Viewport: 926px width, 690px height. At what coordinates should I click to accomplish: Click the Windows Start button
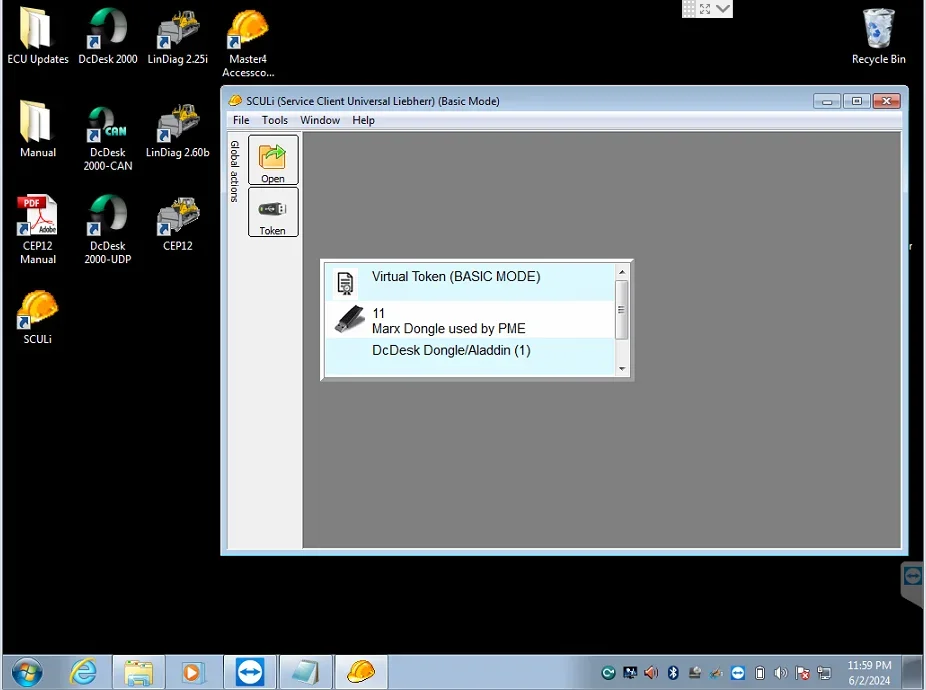pyautogui.click(x=27, y=672)
